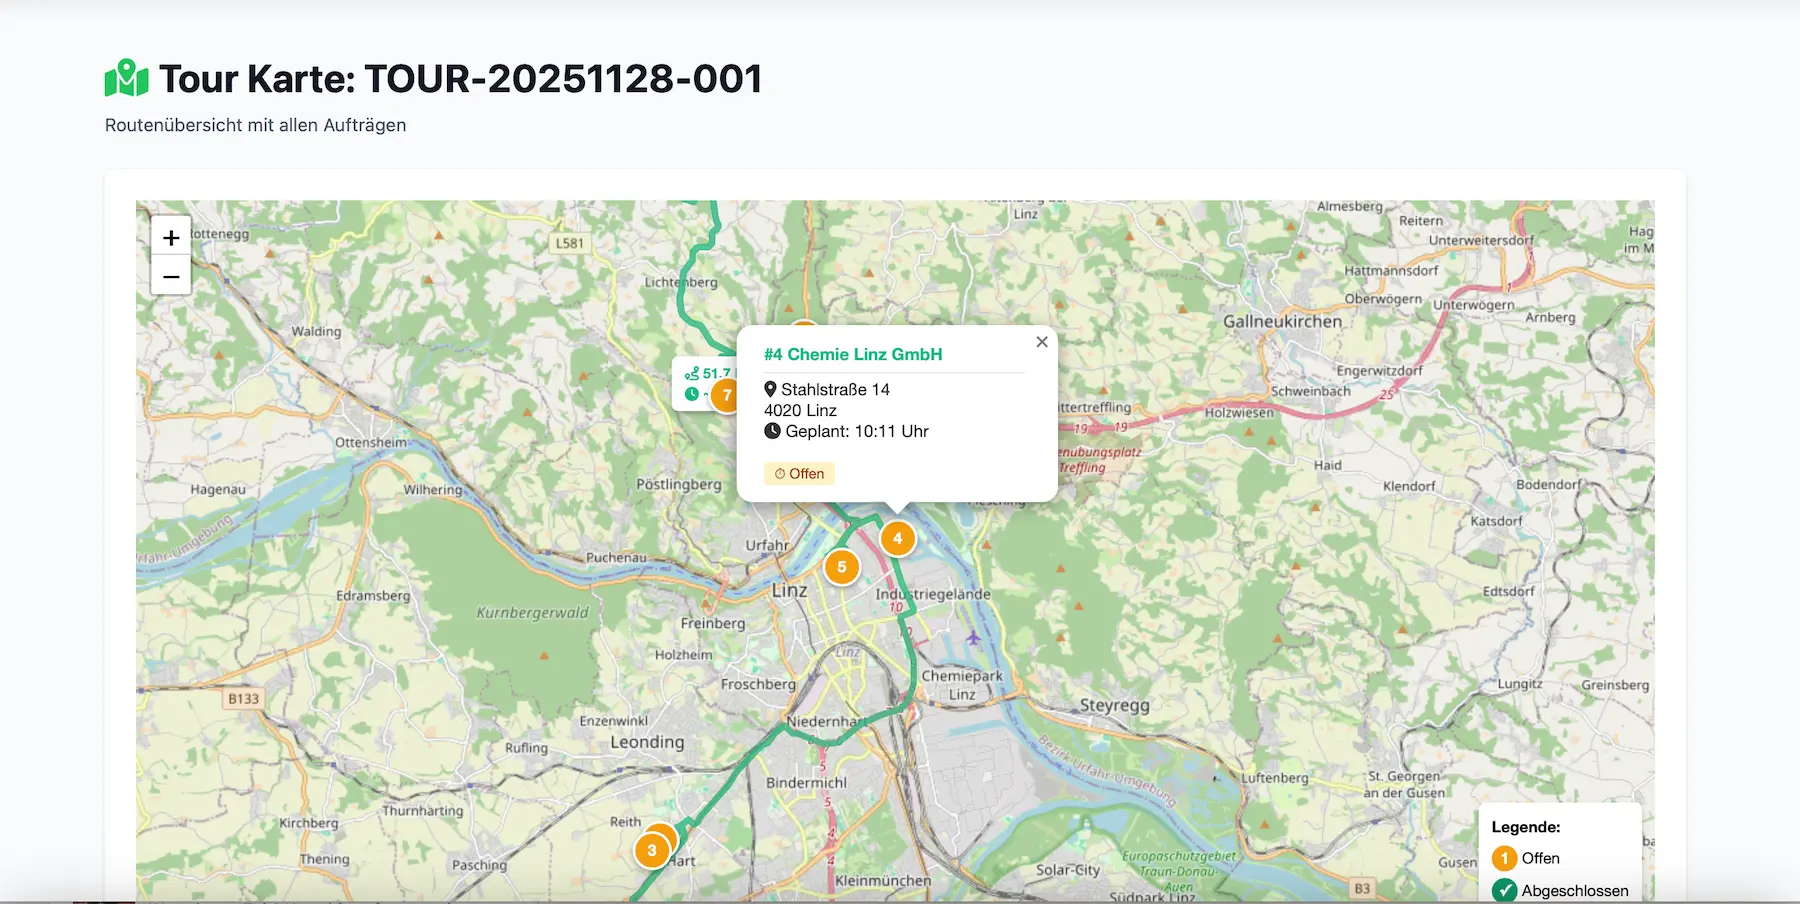This screenshot has height=904, width=1800.
Task: Close the Chemie Linz GmbH popup
Action: click(x=1041, y=341)
